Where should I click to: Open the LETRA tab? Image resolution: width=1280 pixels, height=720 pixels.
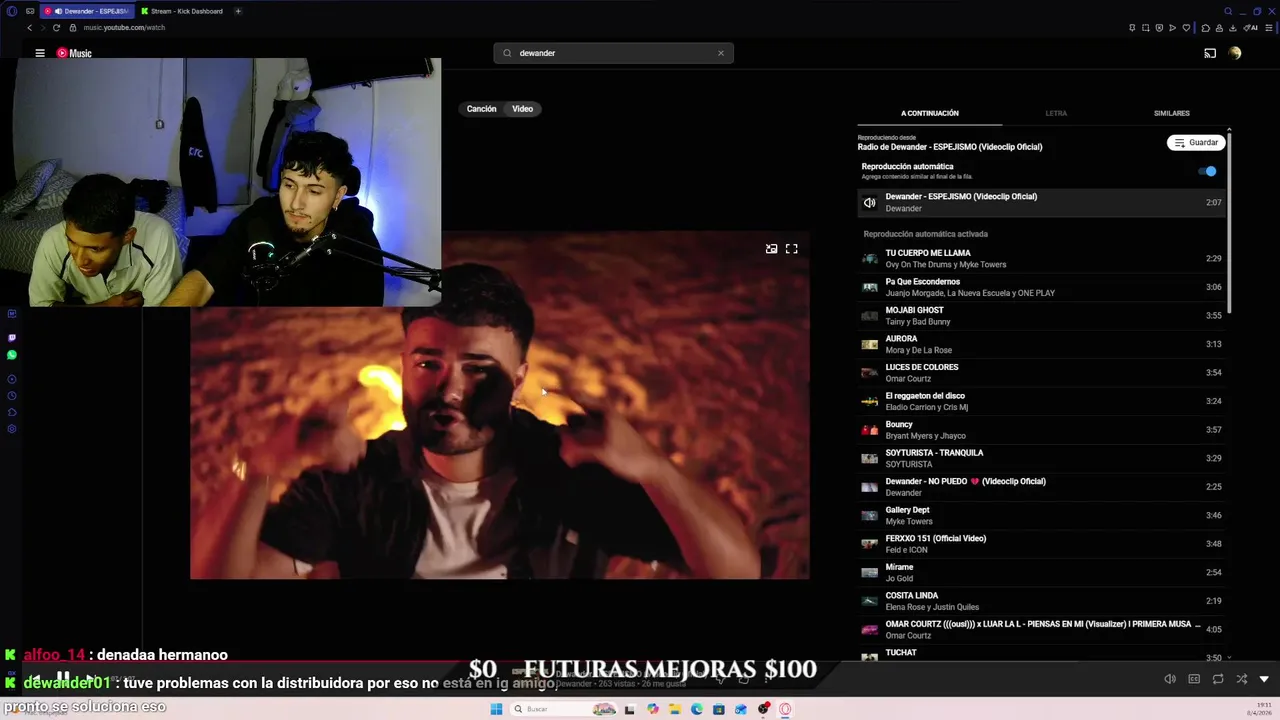(1056, 113)
